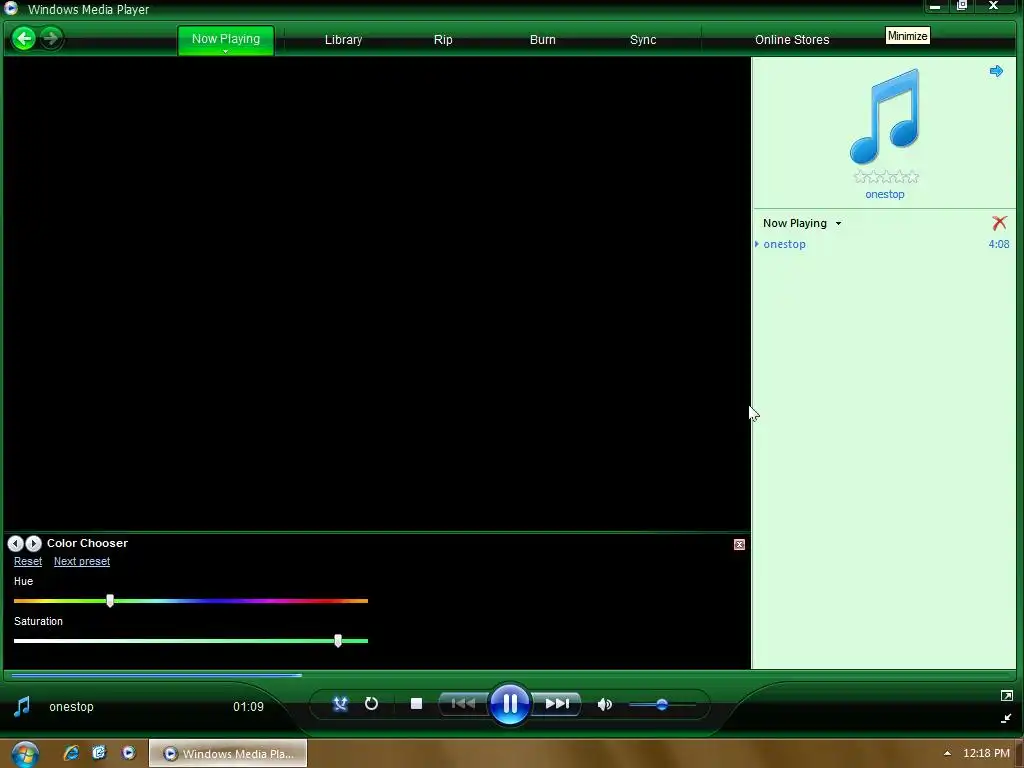
Task: Pause the playing song
Action: [x=509, y=704]
